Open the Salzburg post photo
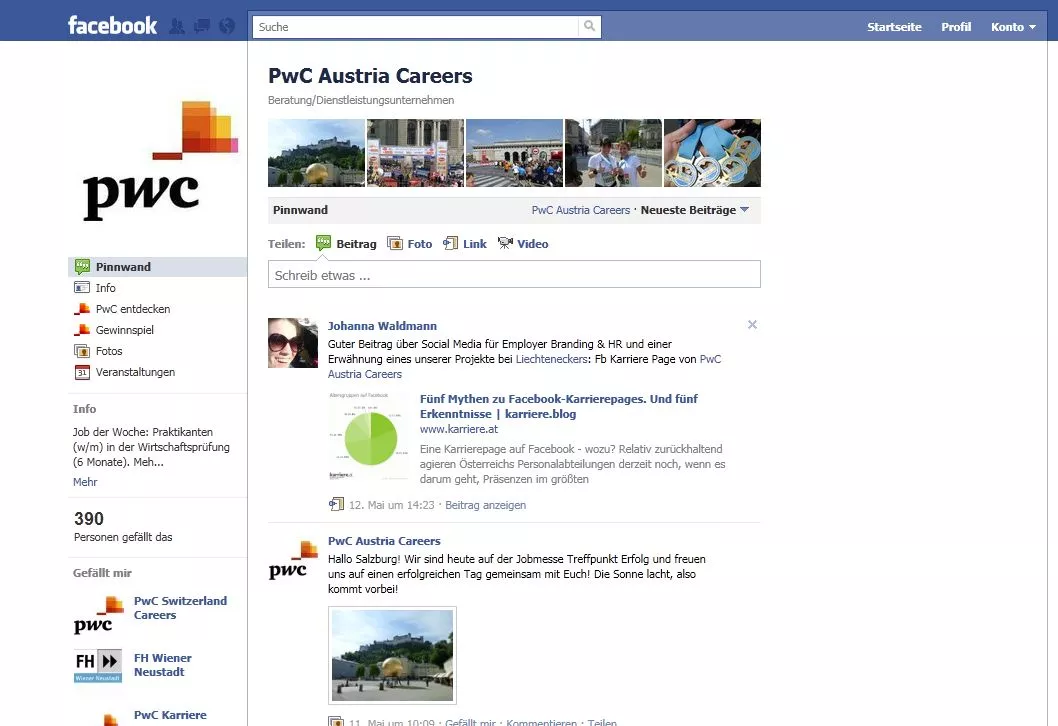1058x726 pixels. point(392,655)
